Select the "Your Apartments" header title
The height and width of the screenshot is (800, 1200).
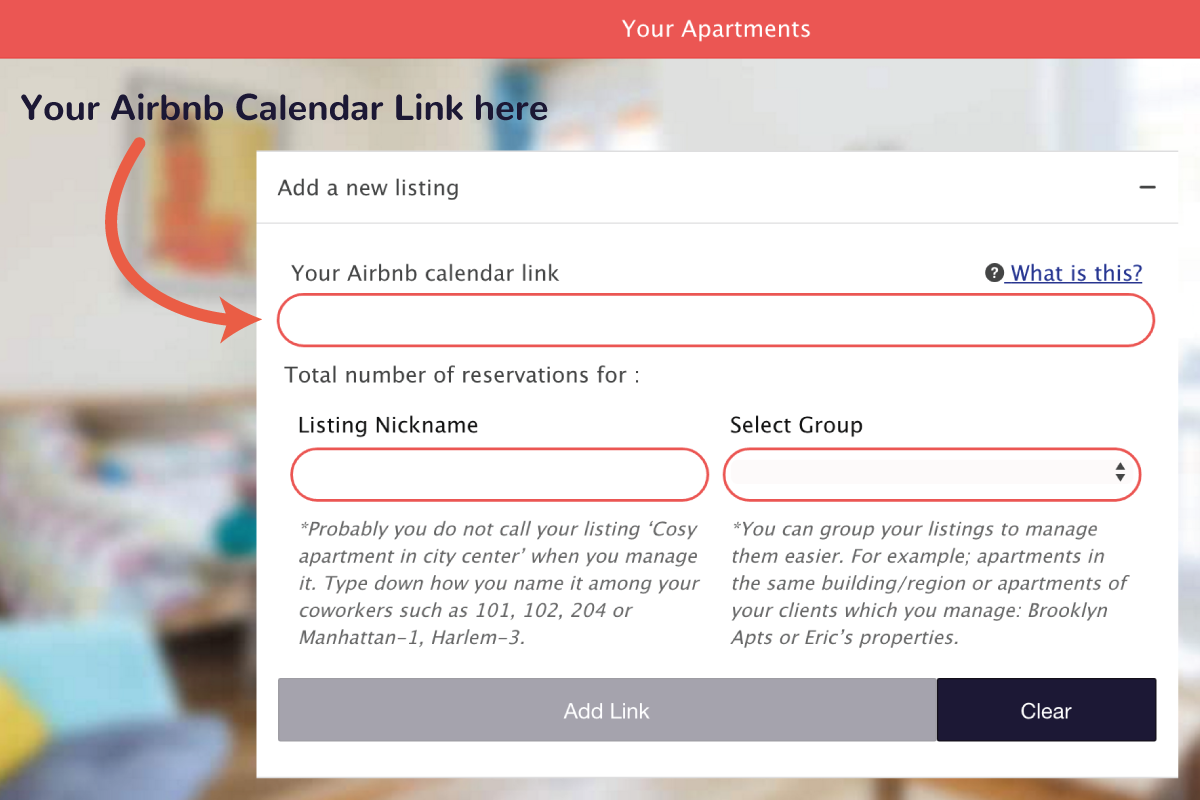point(716,28)
